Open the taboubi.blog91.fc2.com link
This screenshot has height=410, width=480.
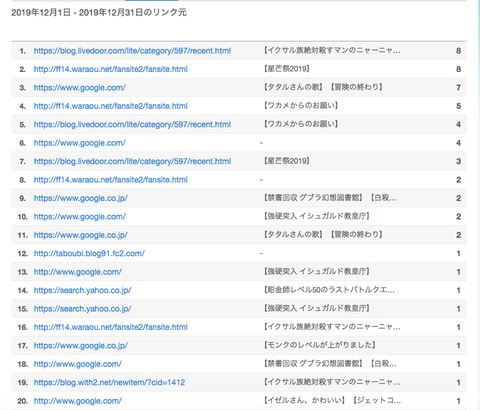(89, 254)
